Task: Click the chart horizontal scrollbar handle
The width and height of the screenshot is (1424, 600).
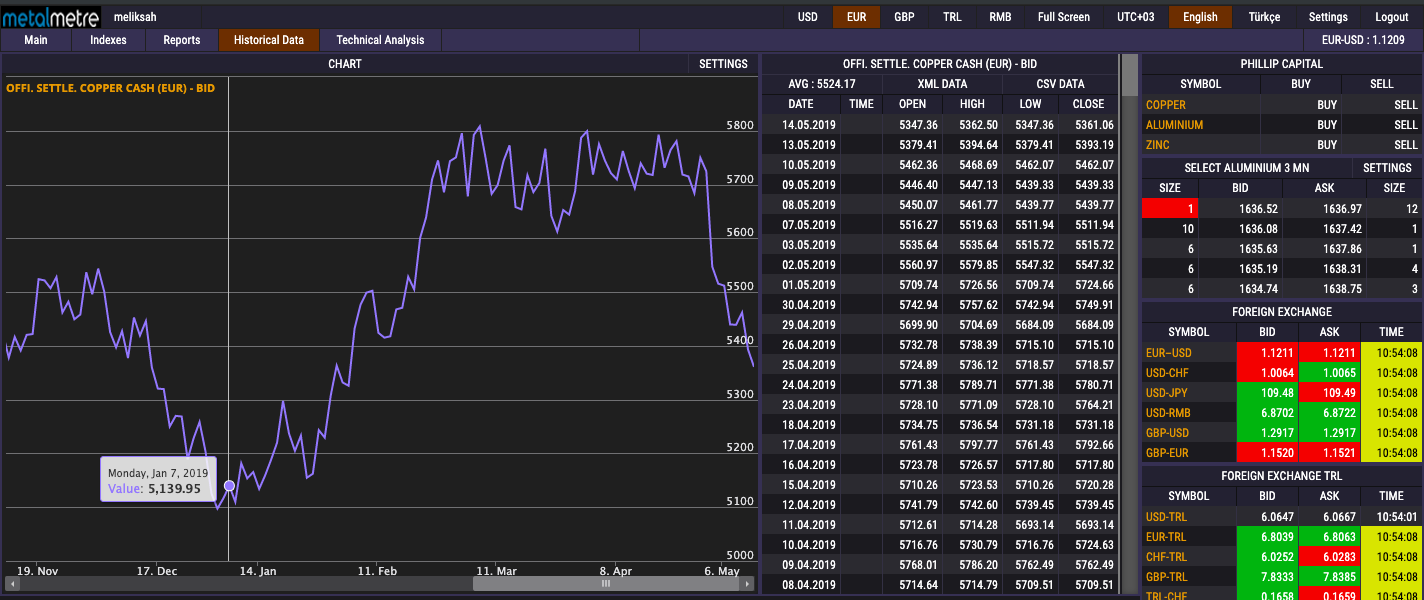Action: tap(605, 584)
